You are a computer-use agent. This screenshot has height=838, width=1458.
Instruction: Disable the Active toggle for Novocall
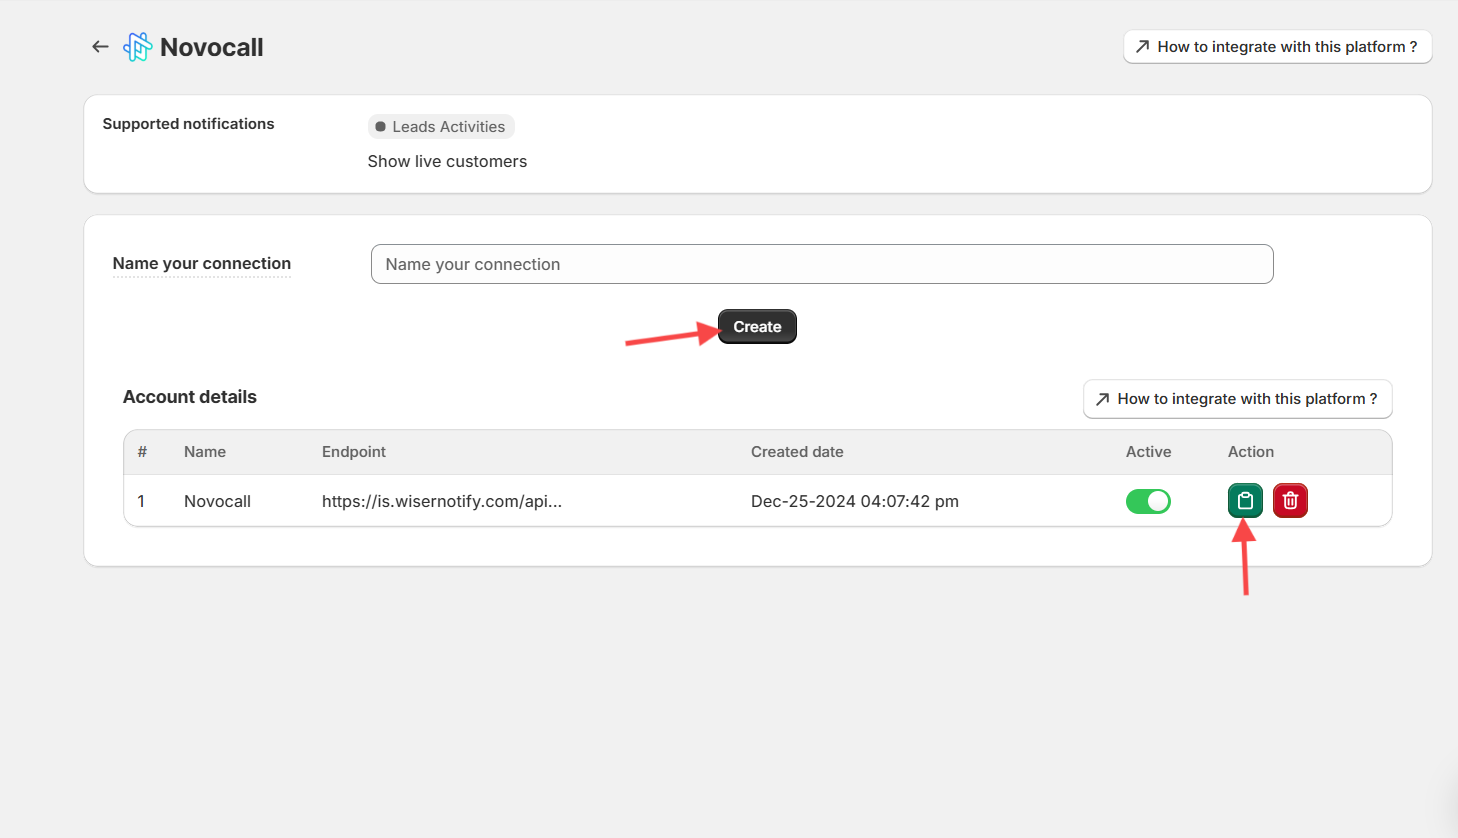click(1148, 501)
